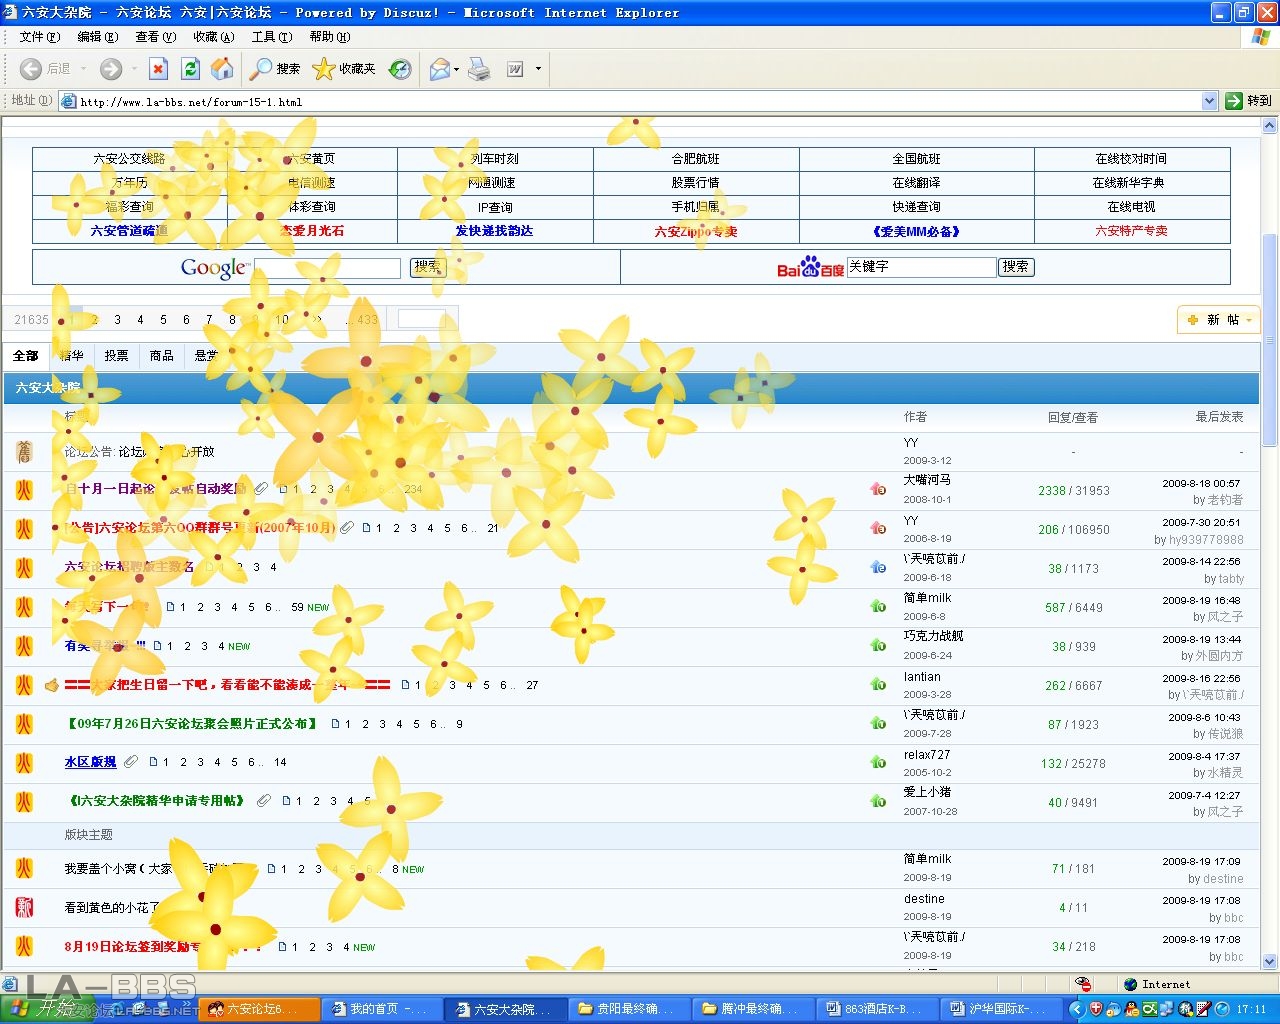This screenshot has height=1024, width=1280.
Task: Go to the Home page icon
Action: click(222, 69)
